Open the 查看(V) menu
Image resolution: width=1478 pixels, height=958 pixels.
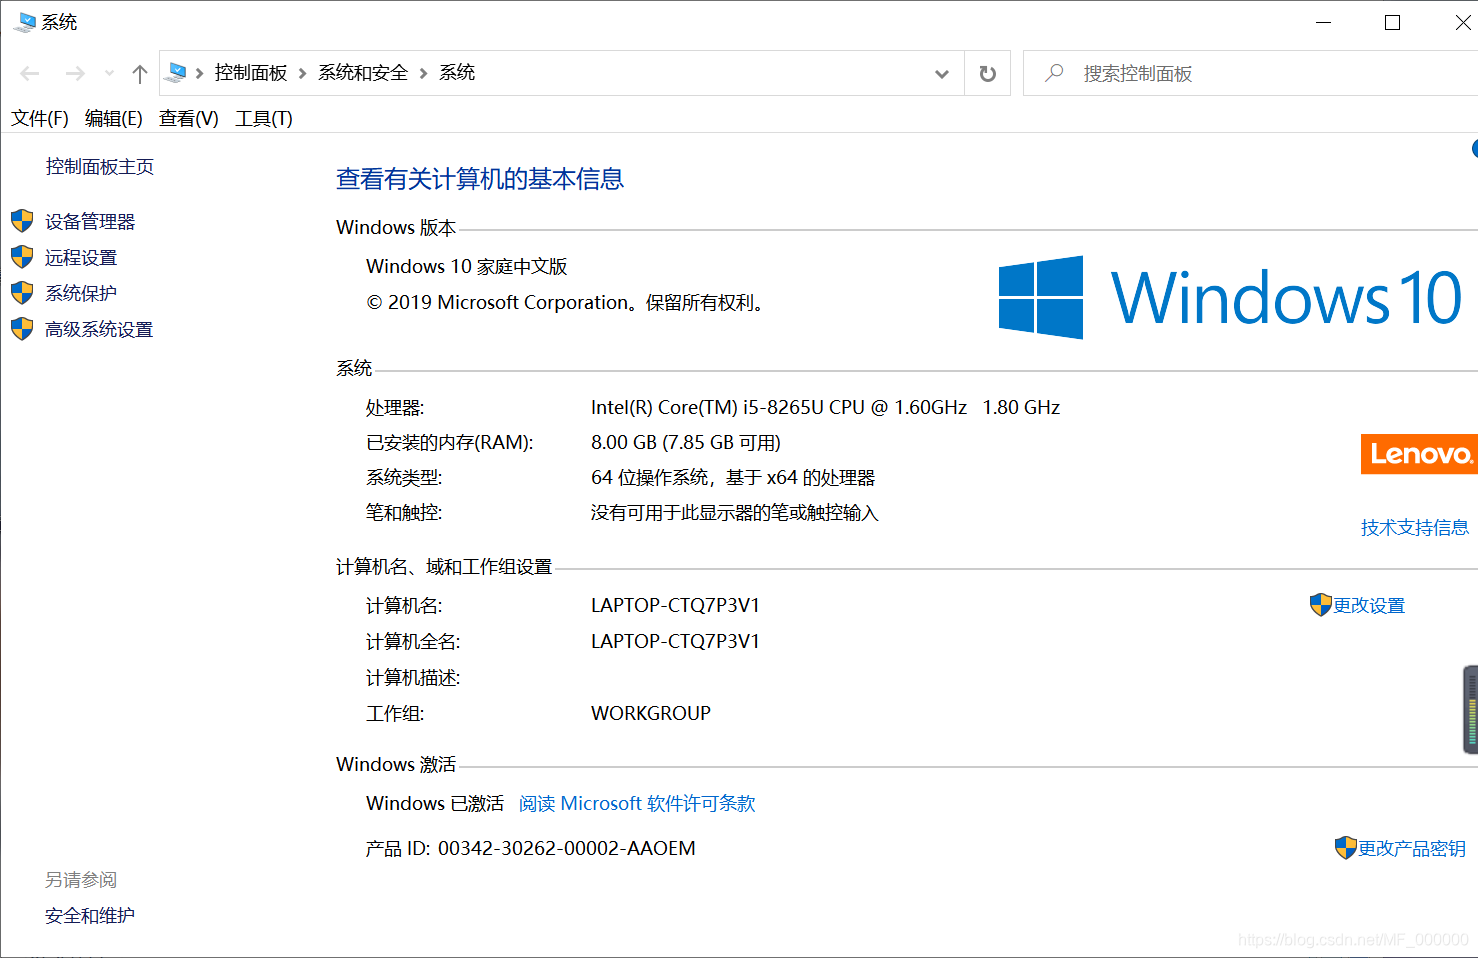pos(189,118)
